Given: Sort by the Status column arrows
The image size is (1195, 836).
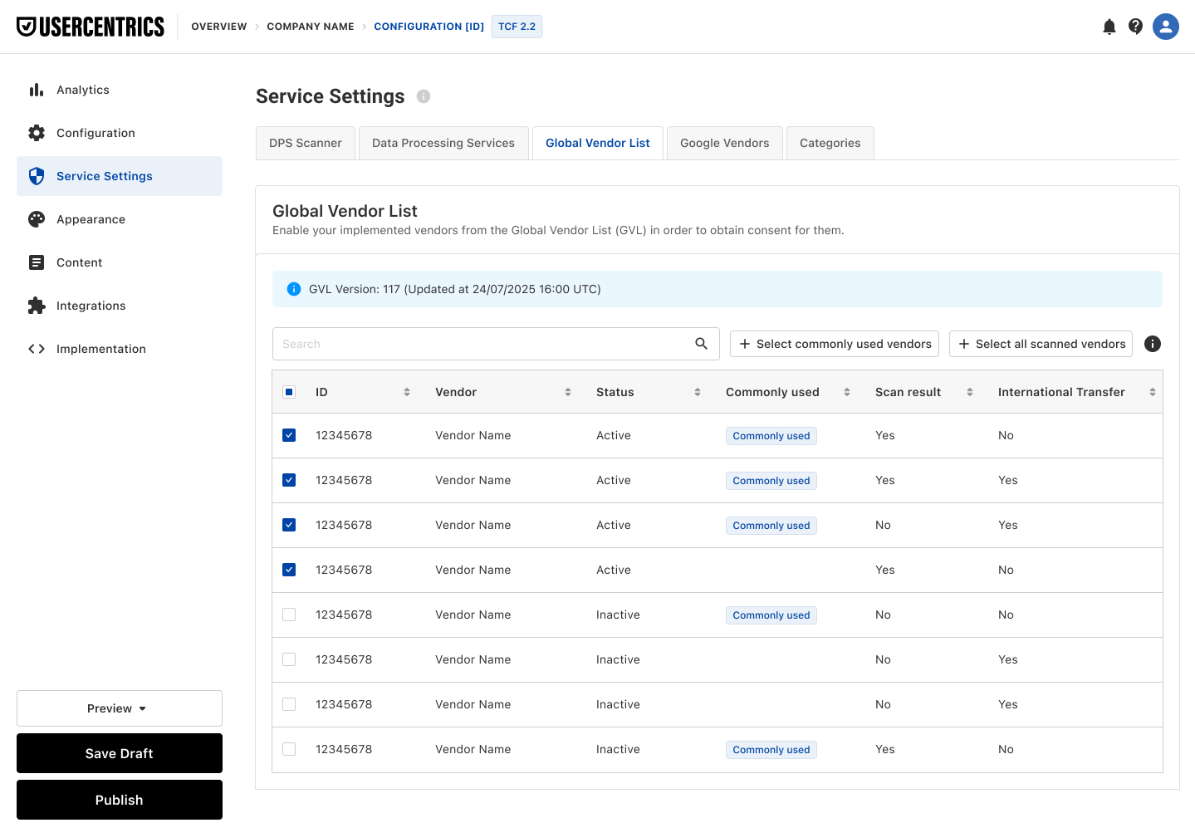Looking at the screenshot, I should tap(697, 392).
